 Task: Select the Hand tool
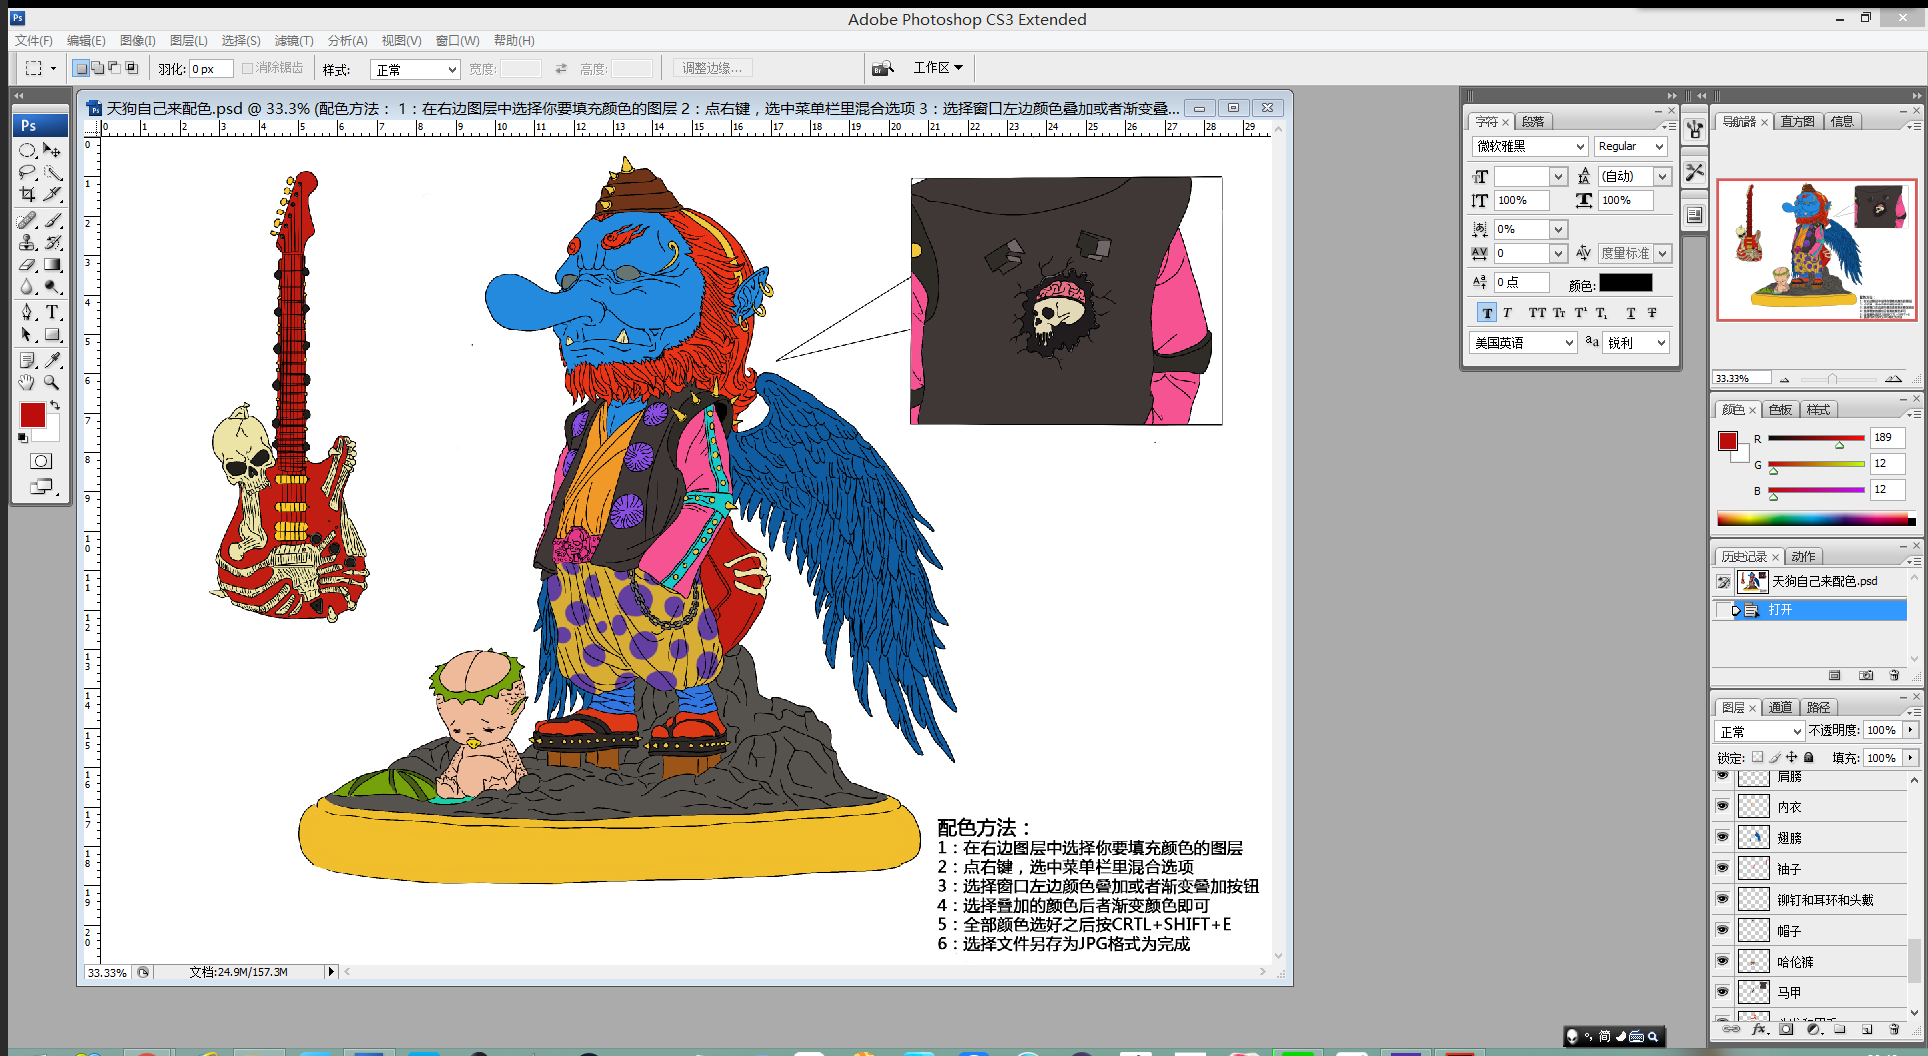coord(27,382)
